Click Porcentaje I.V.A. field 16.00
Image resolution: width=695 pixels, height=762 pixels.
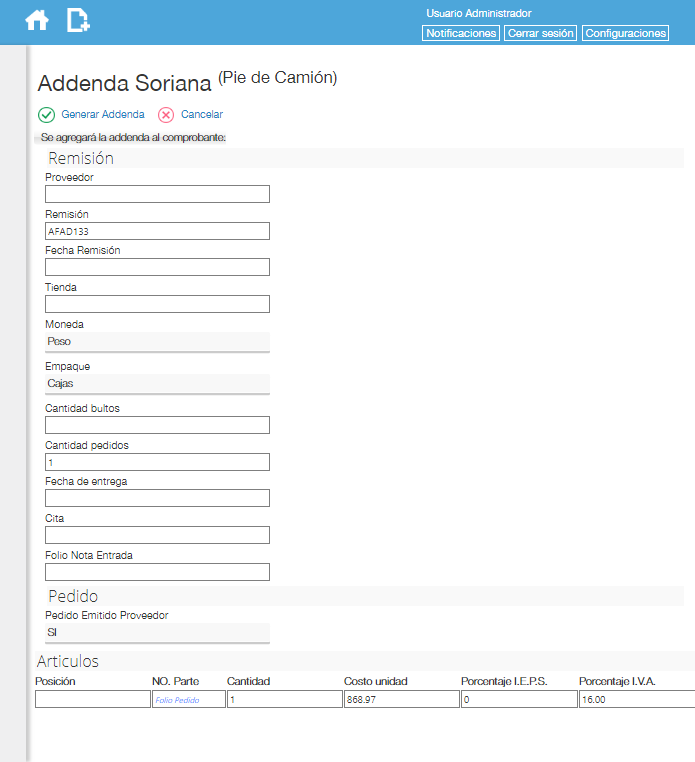(637, 699)
